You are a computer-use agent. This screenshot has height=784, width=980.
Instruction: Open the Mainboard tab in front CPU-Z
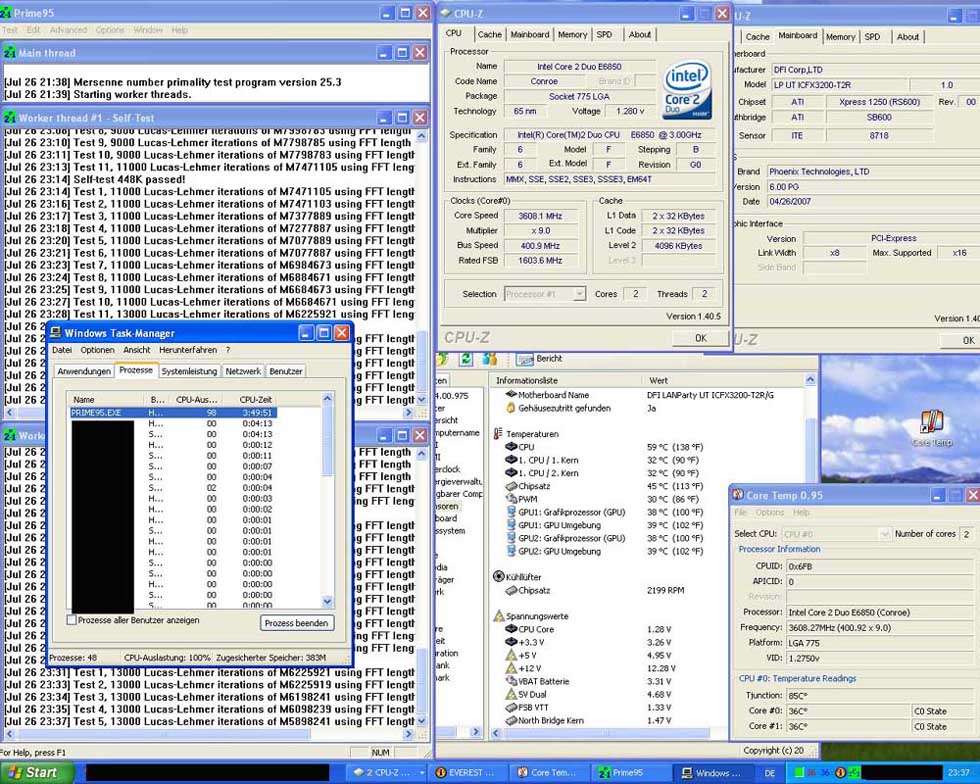[x=530, y=35]
